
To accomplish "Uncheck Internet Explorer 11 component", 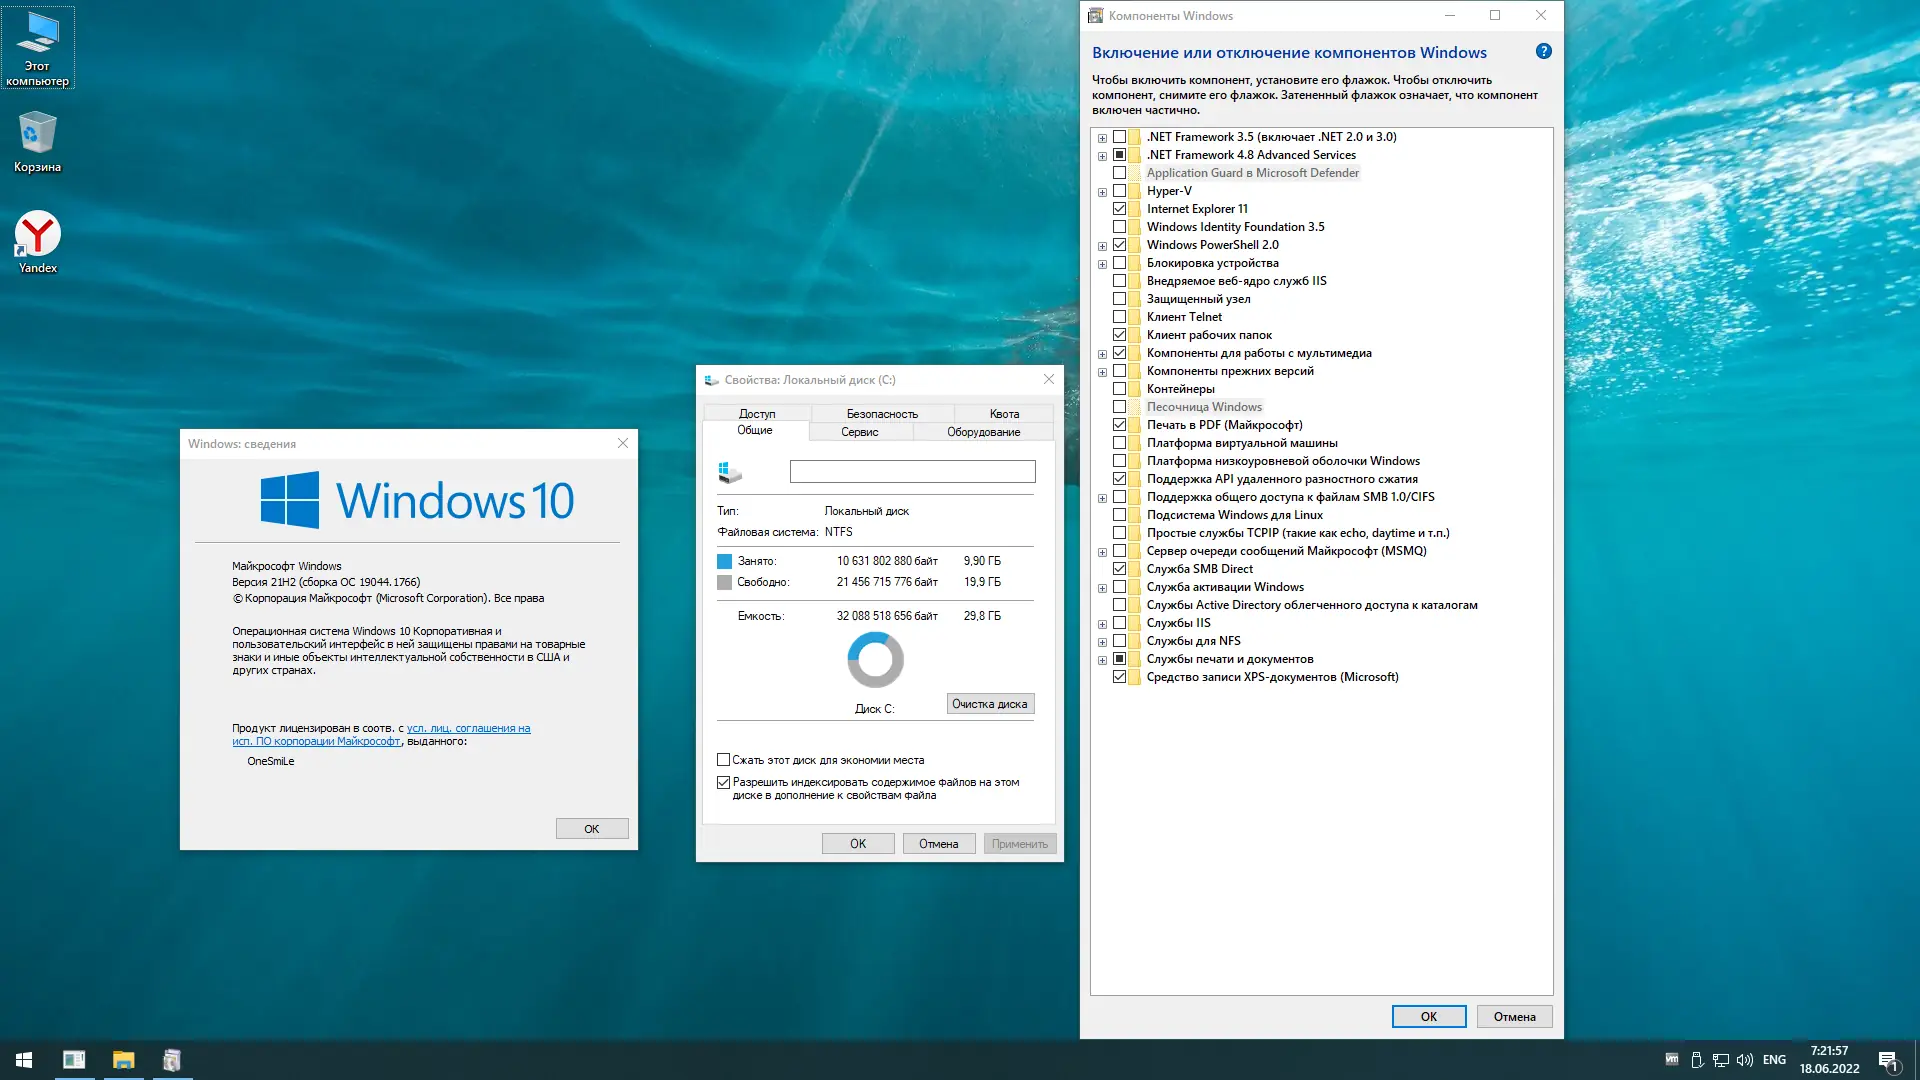I will pos(1119,209).
